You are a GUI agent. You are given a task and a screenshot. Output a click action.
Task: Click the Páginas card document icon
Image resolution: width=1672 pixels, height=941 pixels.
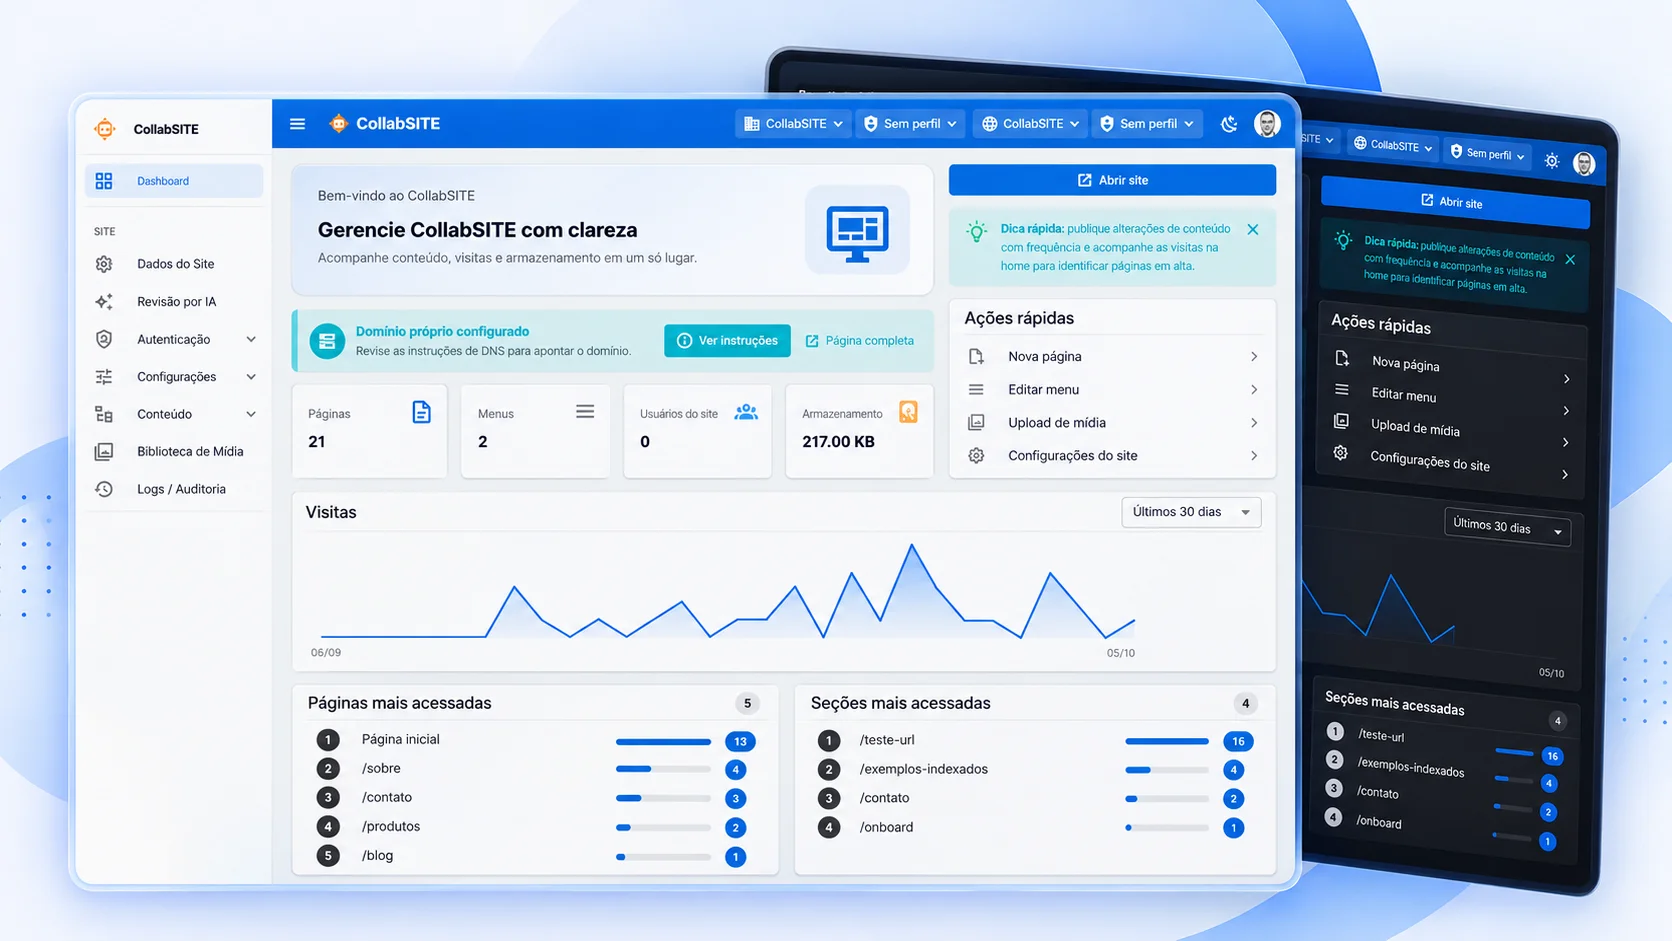tap(421, 412)
